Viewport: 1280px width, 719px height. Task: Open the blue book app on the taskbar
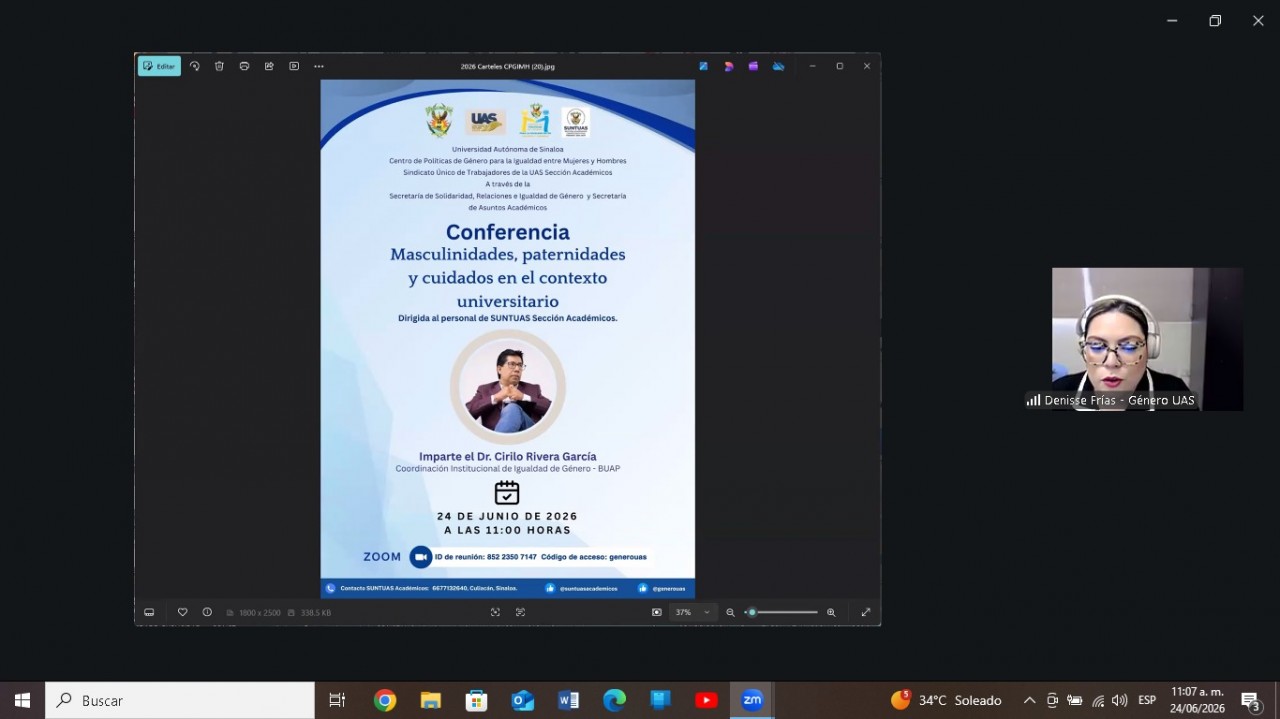(x=661, y=700)
